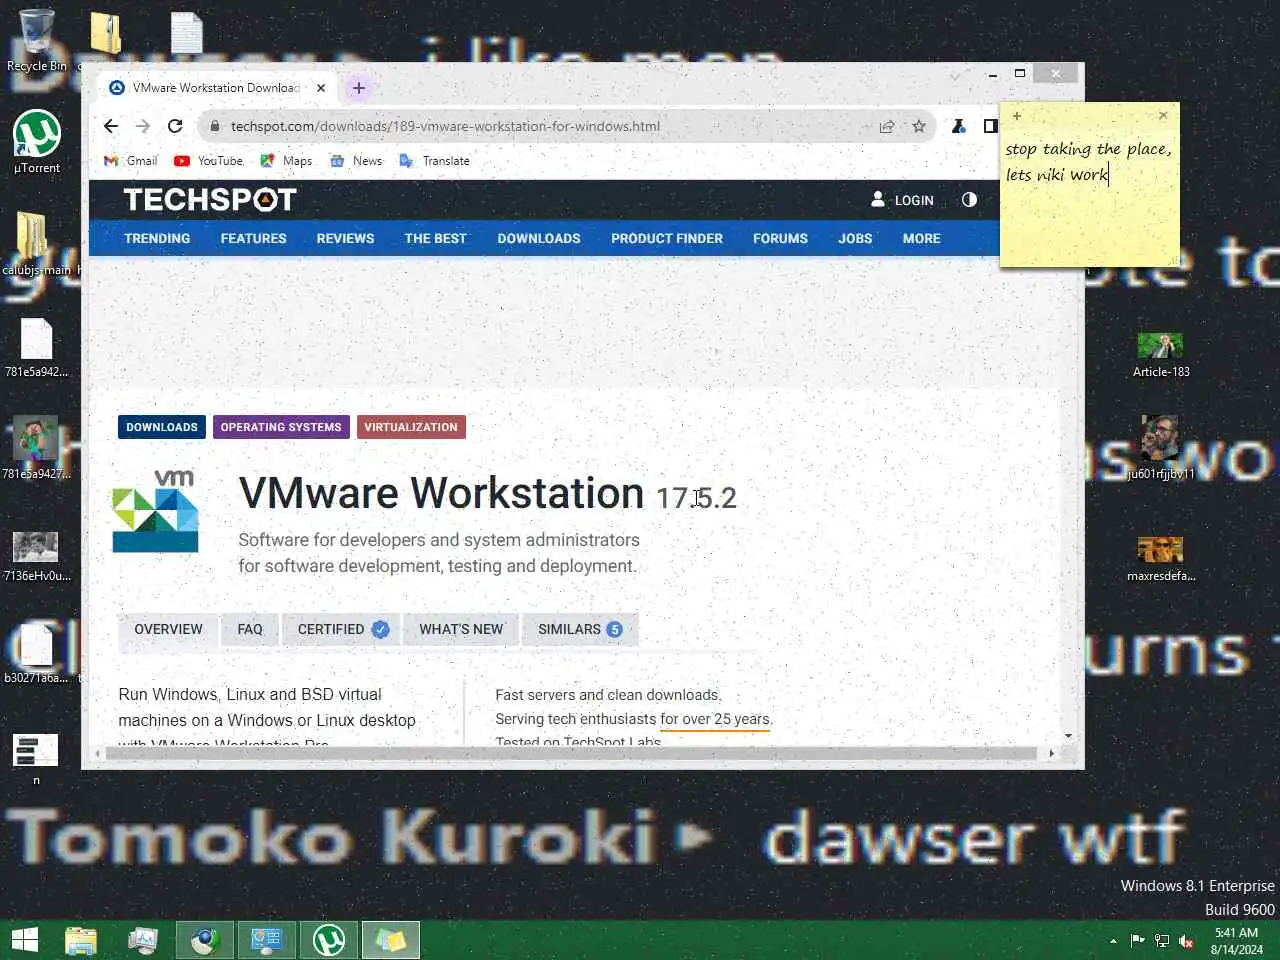Click the VIRTUALIZATION tag
1280x960 pixels.
(411, 427)
